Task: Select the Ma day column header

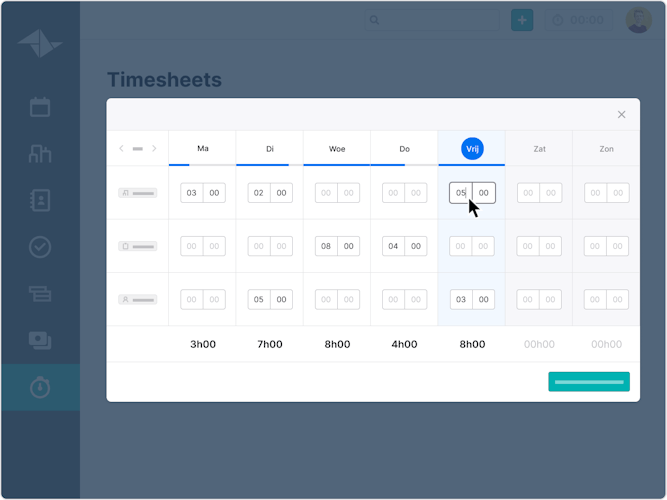Action: (203, 149)
